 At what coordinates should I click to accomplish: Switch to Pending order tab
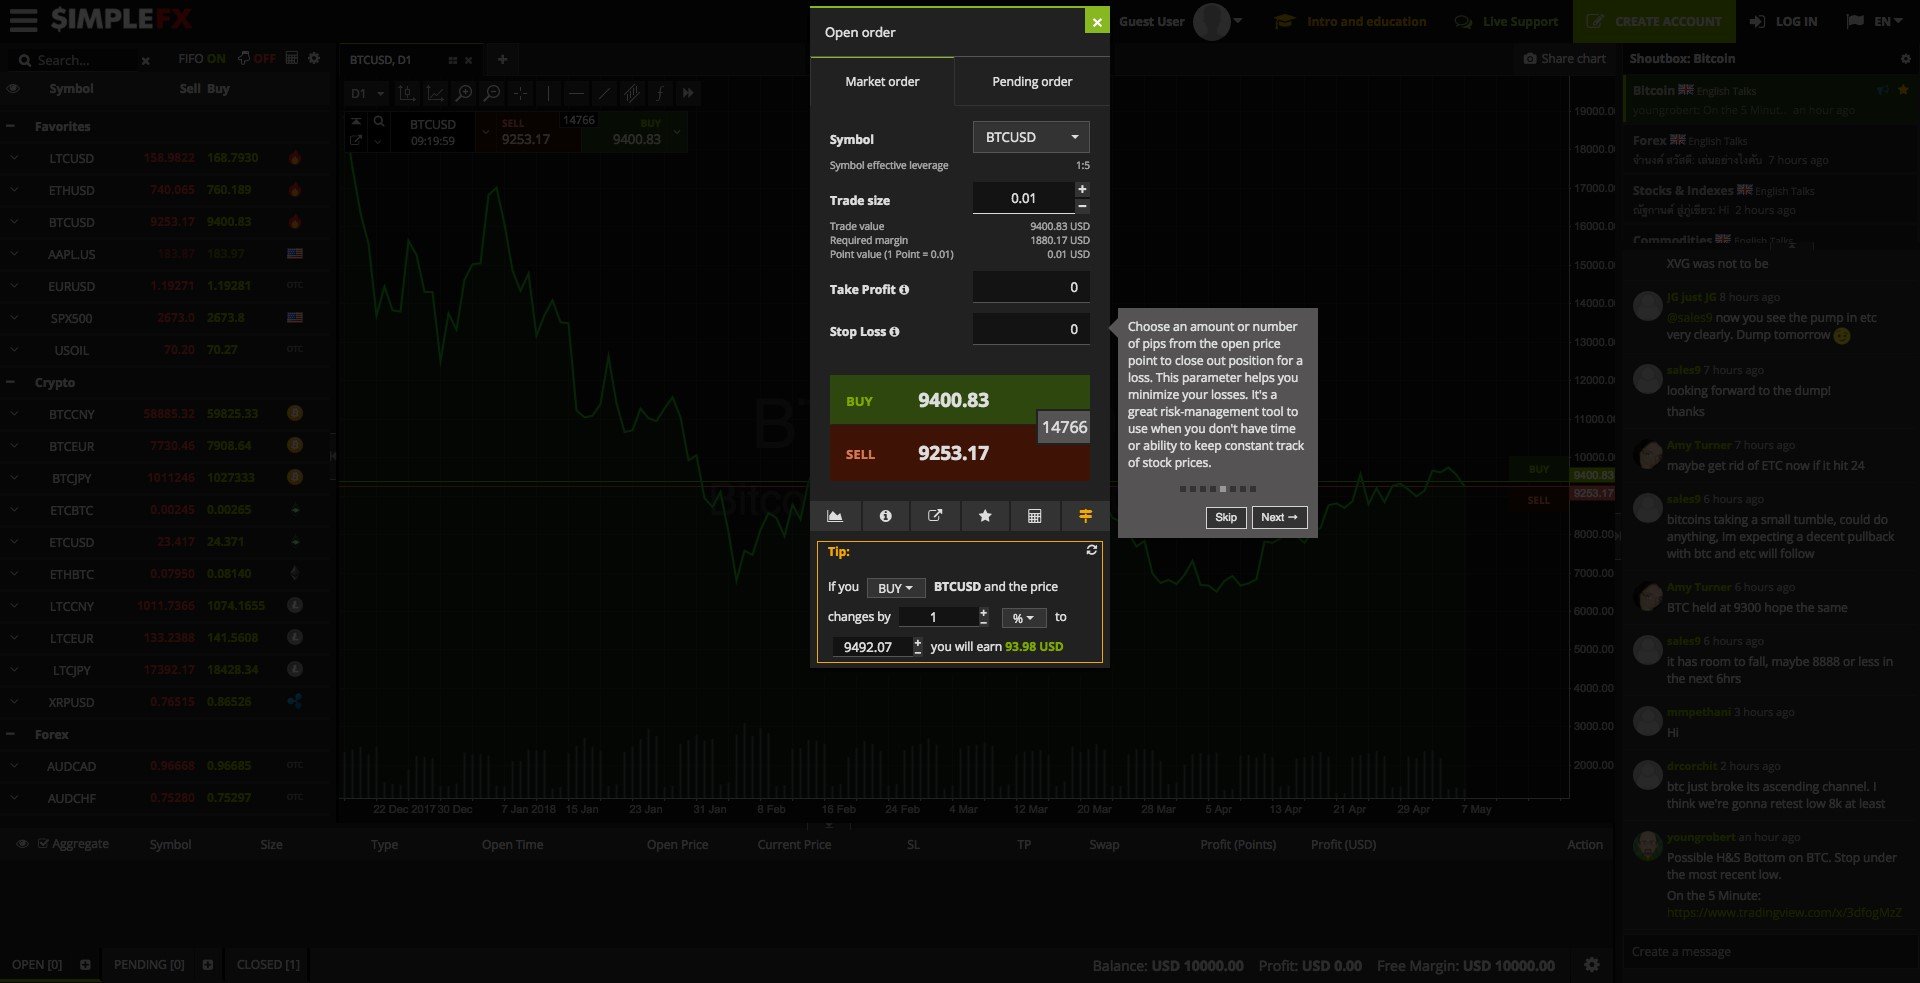click(x=1032, y=82)
